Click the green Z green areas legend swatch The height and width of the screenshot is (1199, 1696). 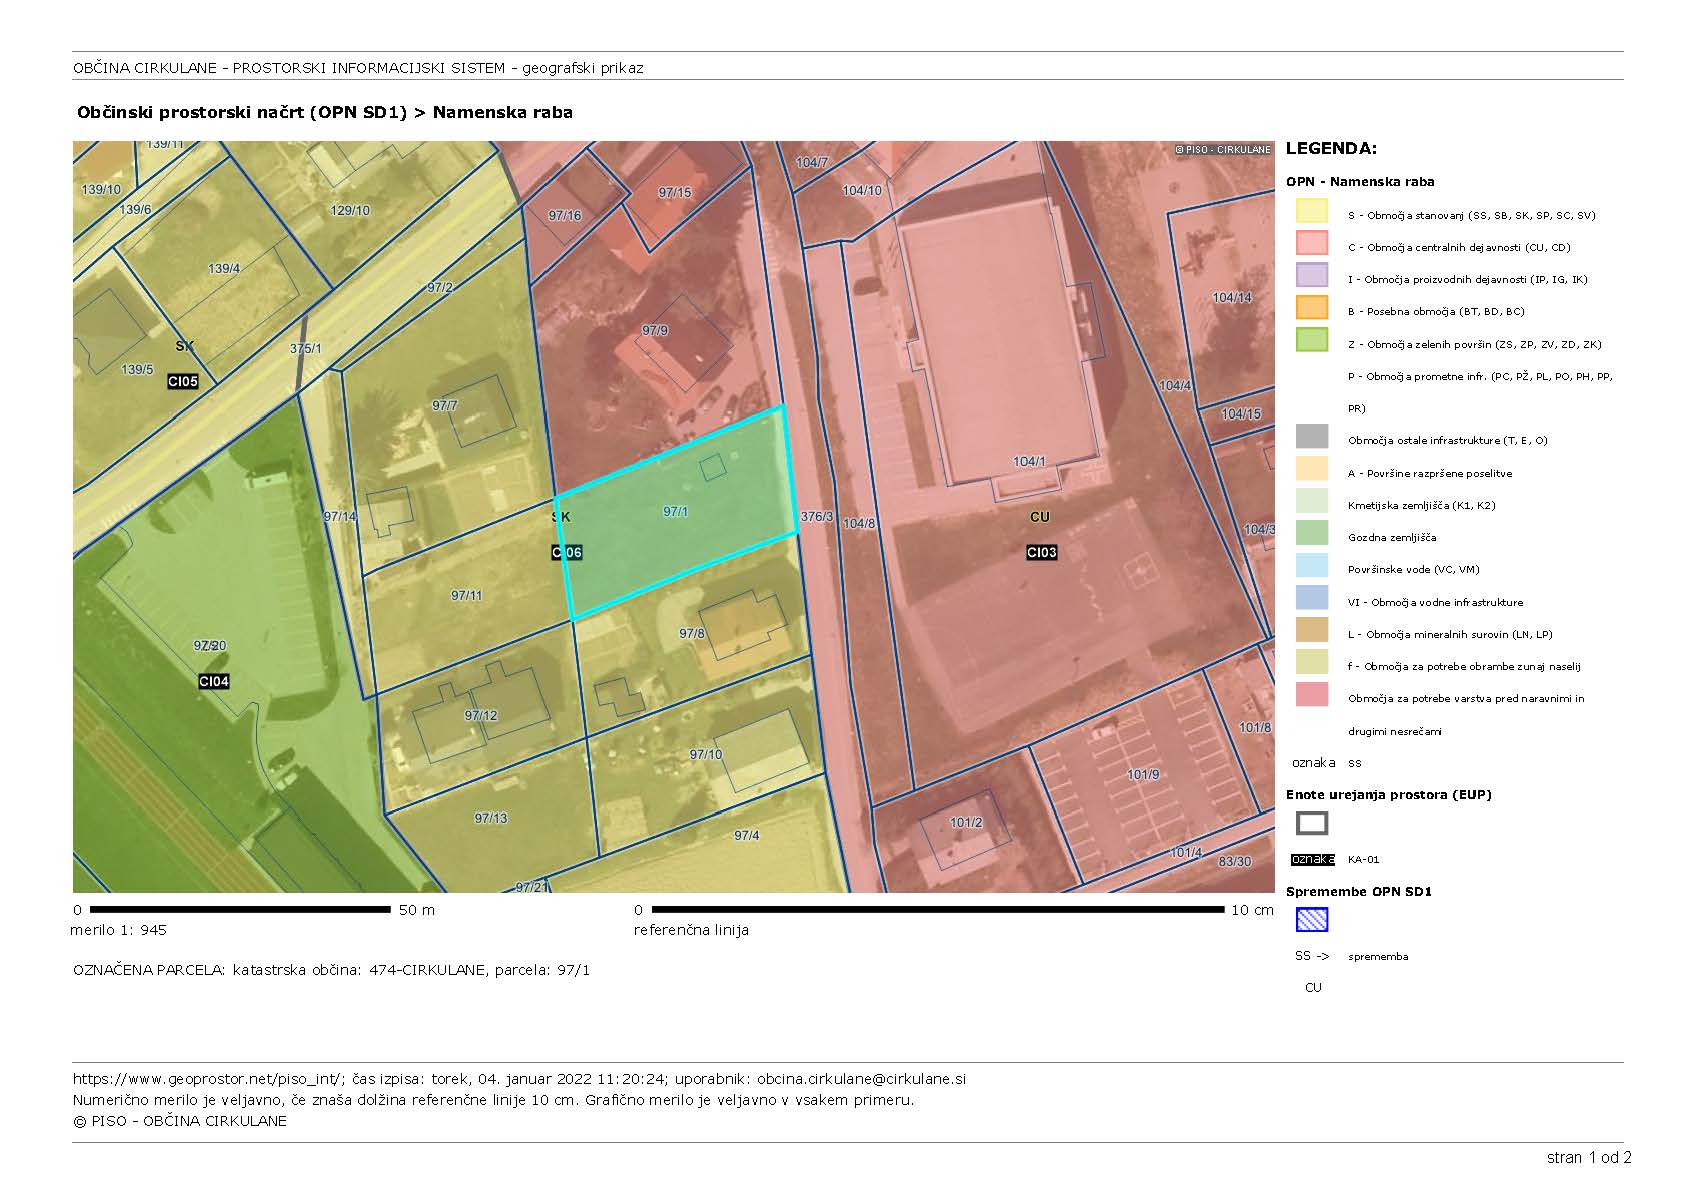pos(1312,340)
